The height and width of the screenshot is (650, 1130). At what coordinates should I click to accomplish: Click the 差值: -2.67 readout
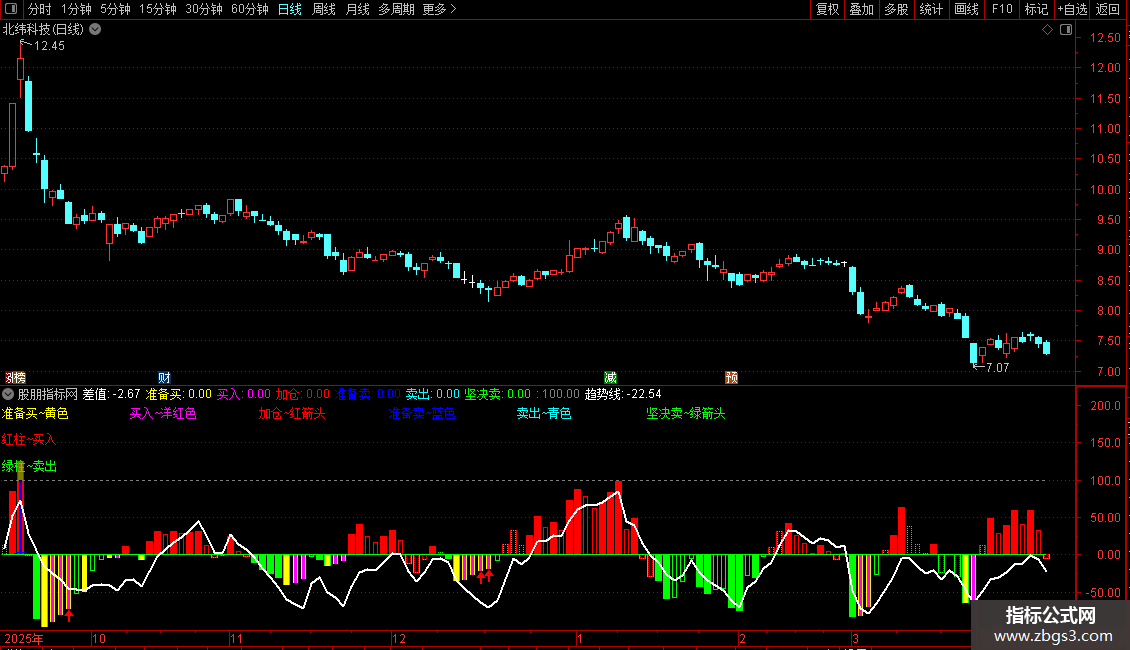(x=111, y=394)
